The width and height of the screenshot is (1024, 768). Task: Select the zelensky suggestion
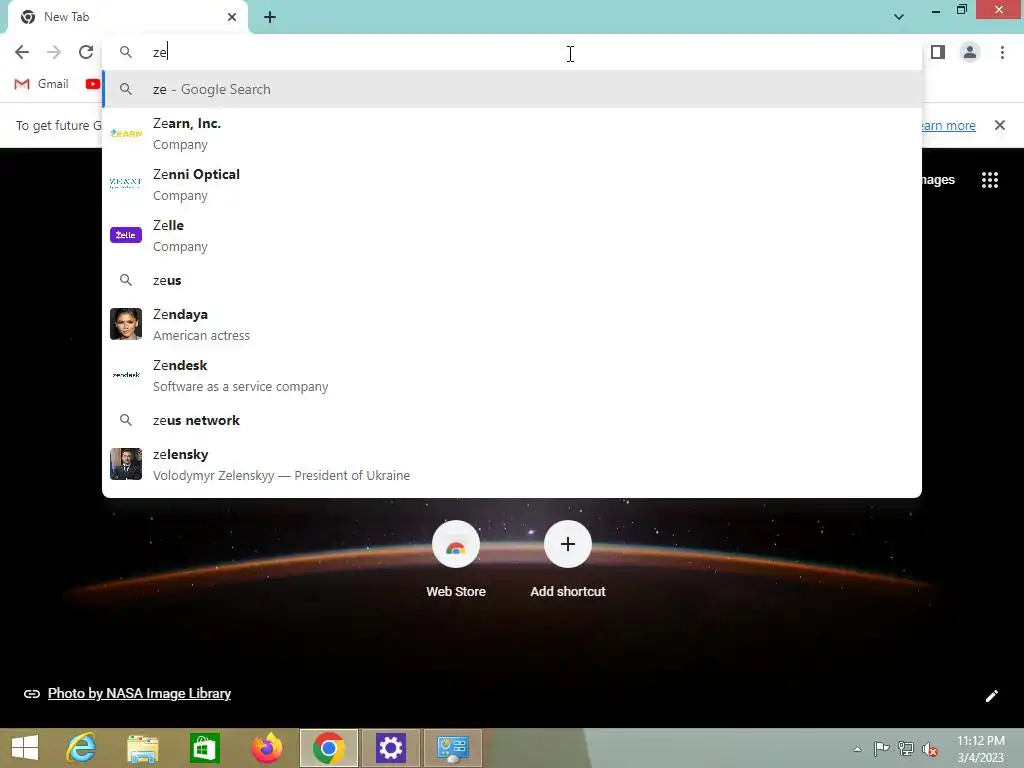(512, 464)
